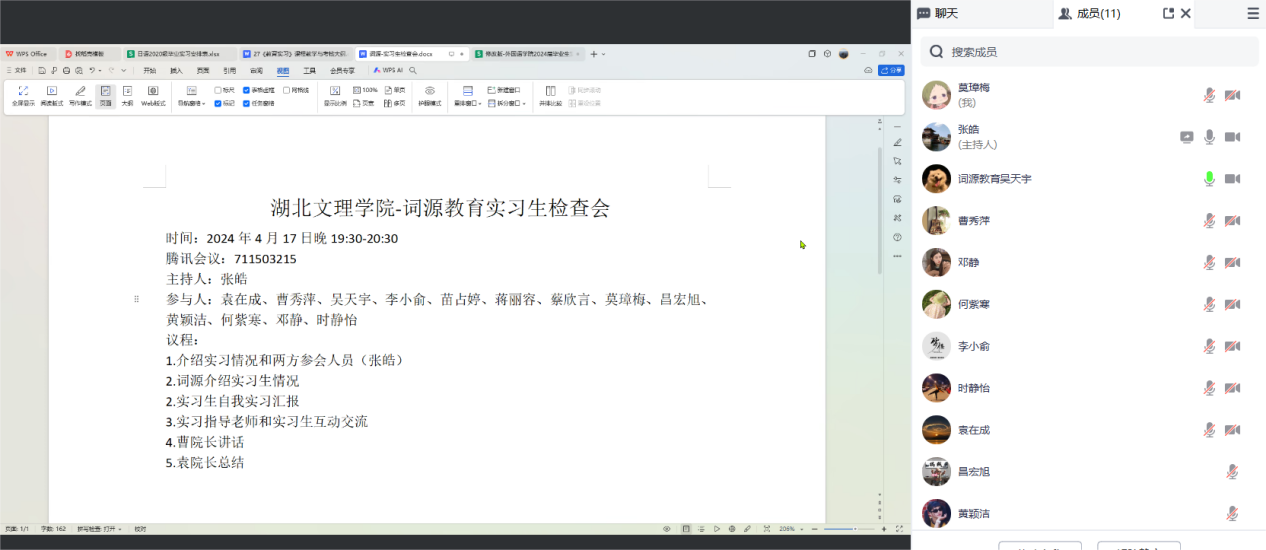Toggle microphone for 词源教育吴天宇

coord(1209,179)
